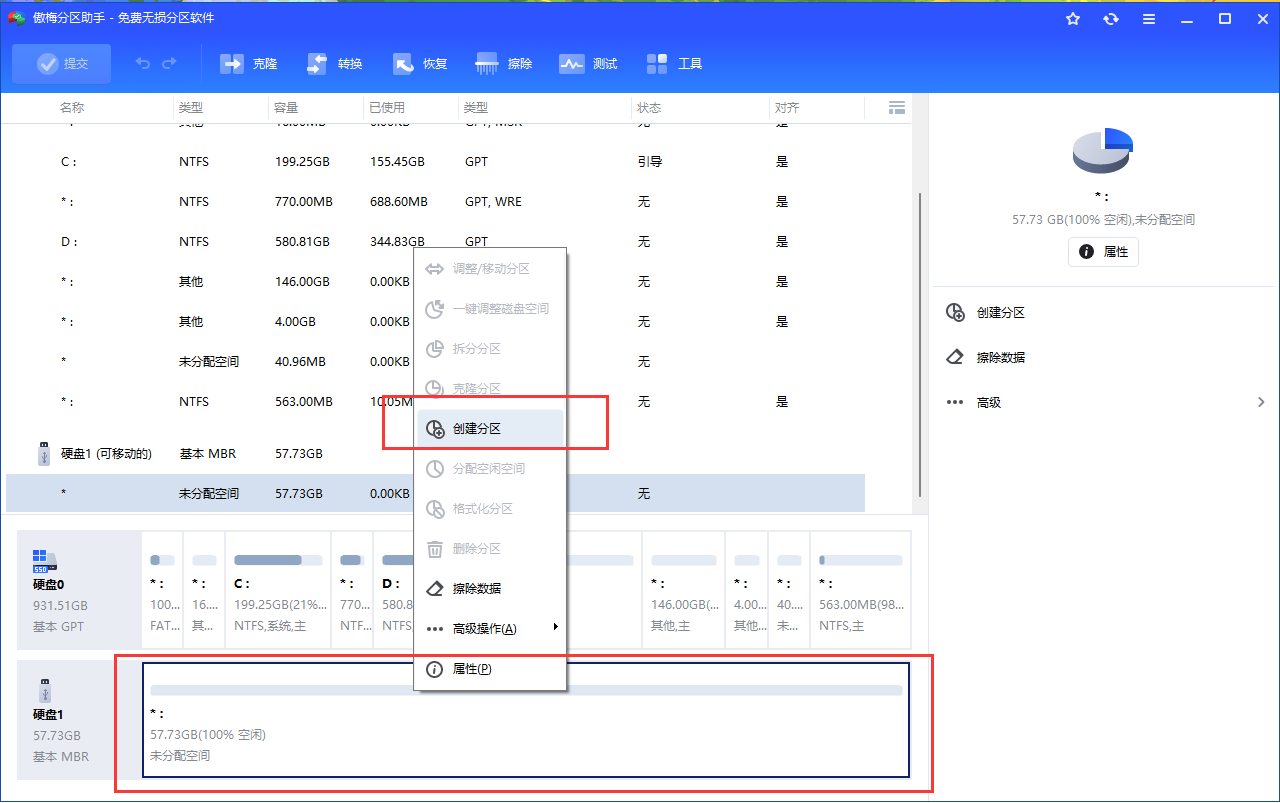Open the 恢复 (recover) toolbar tool
Viewport: 1280px width, 803px height.
point(420,64)
